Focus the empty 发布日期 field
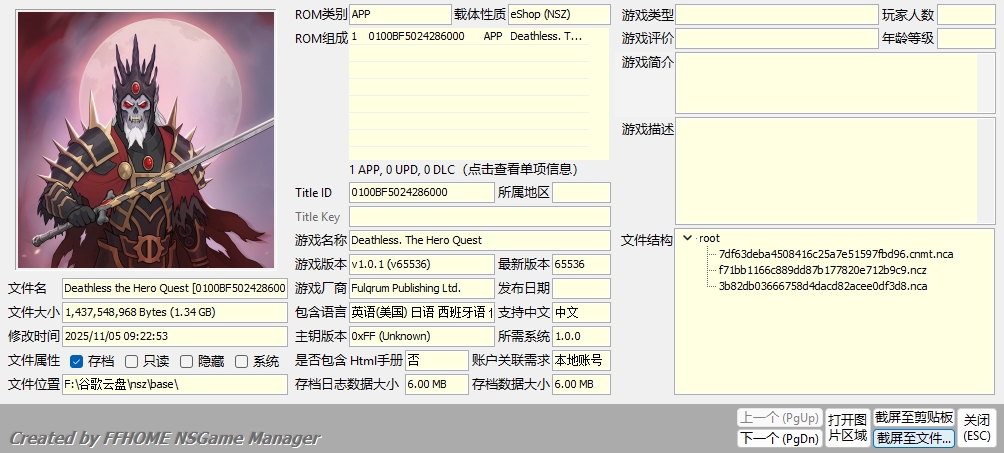 coord(581,288)
